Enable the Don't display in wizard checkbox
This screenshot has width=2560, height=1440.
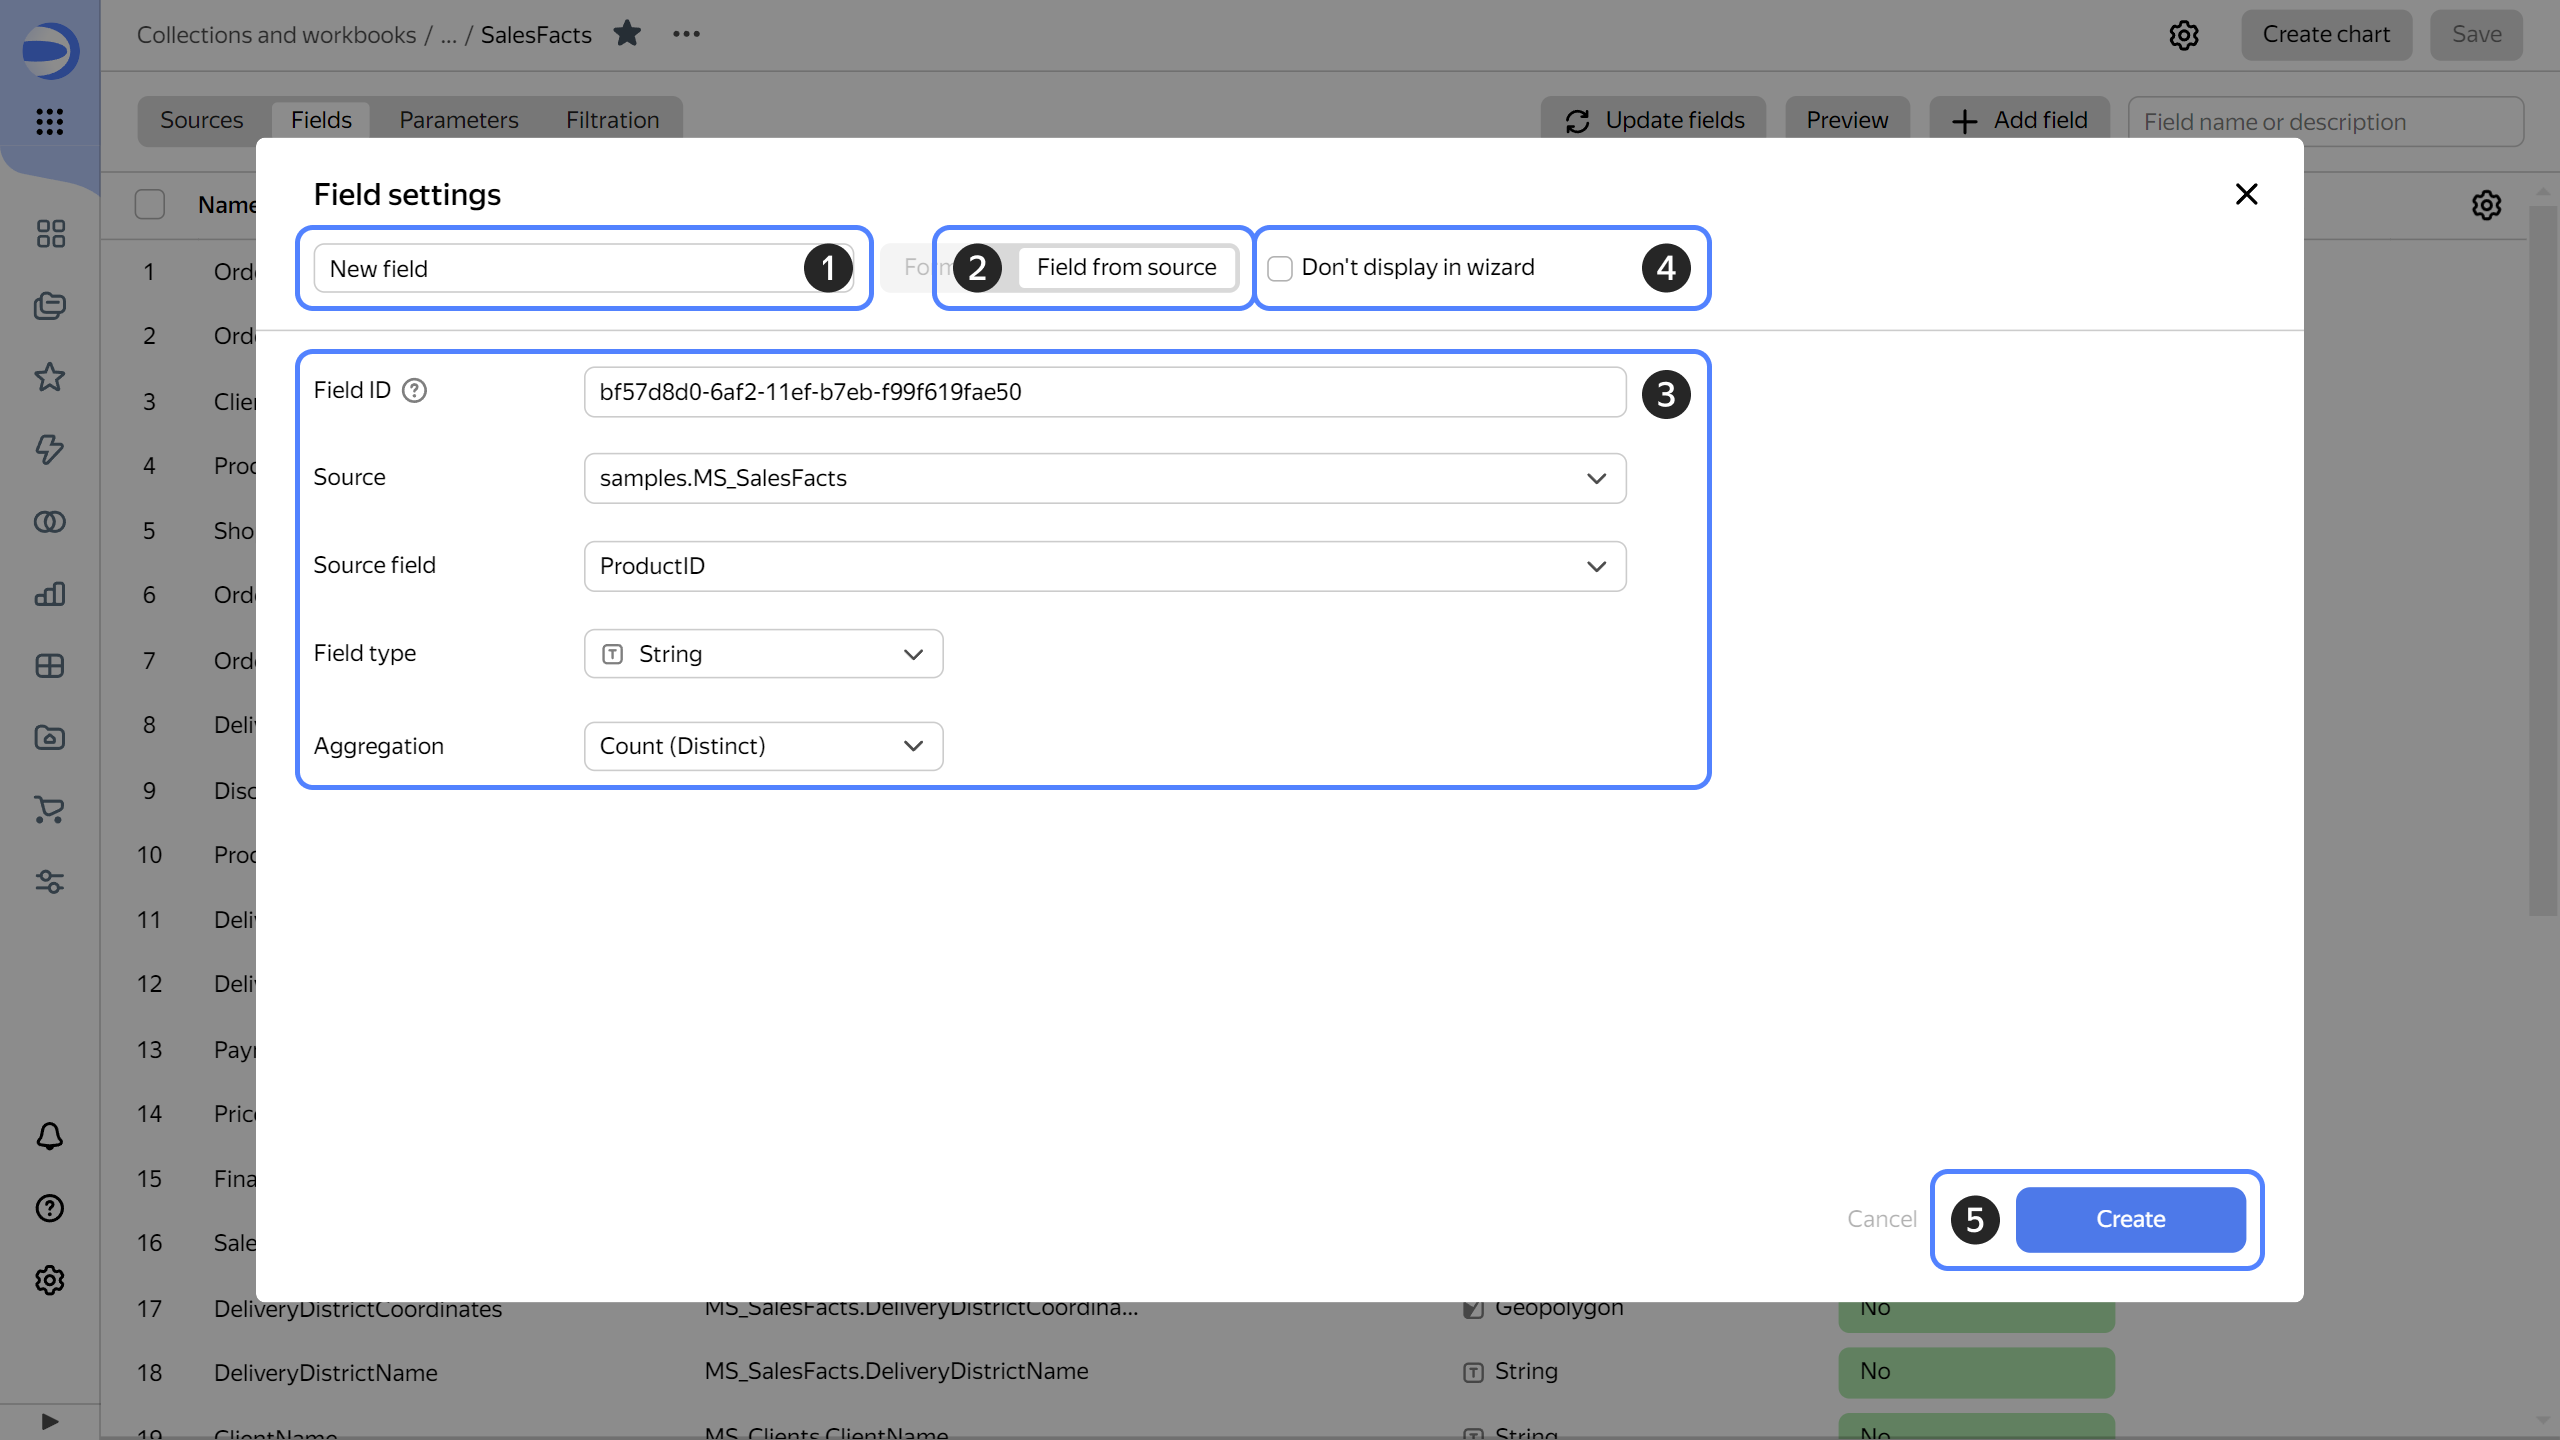tap(1280, 267)
